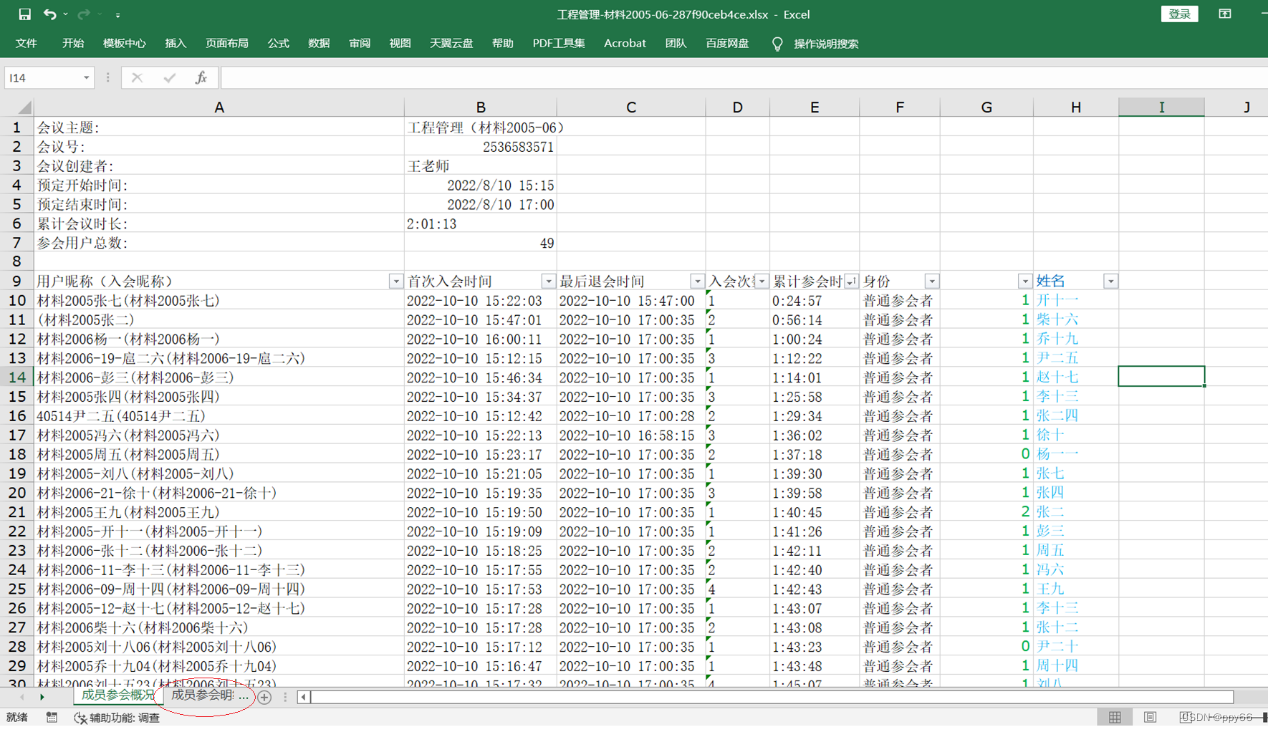Viewport: 1268px width, 732px height.
Task: Open the 天翼云盘 tab
Action: (451, 44)
